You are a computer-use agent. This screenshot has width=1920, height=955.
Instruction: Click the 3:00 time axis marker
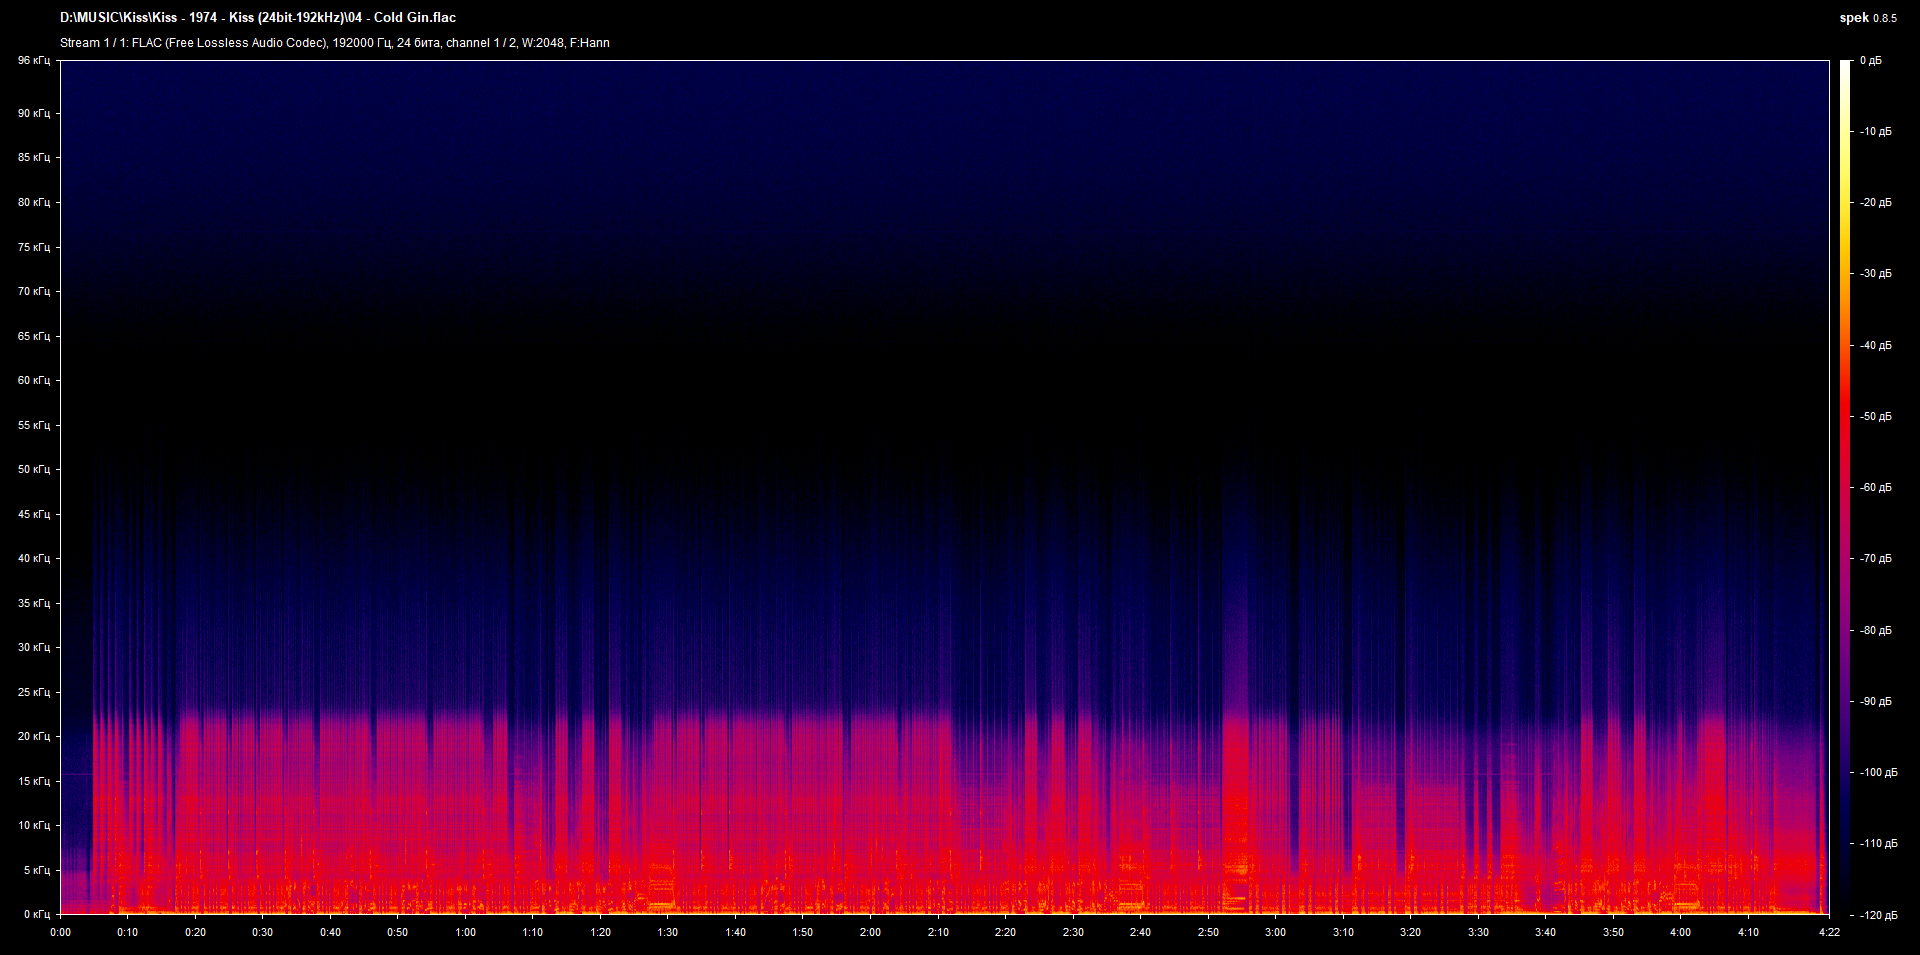1275,932
